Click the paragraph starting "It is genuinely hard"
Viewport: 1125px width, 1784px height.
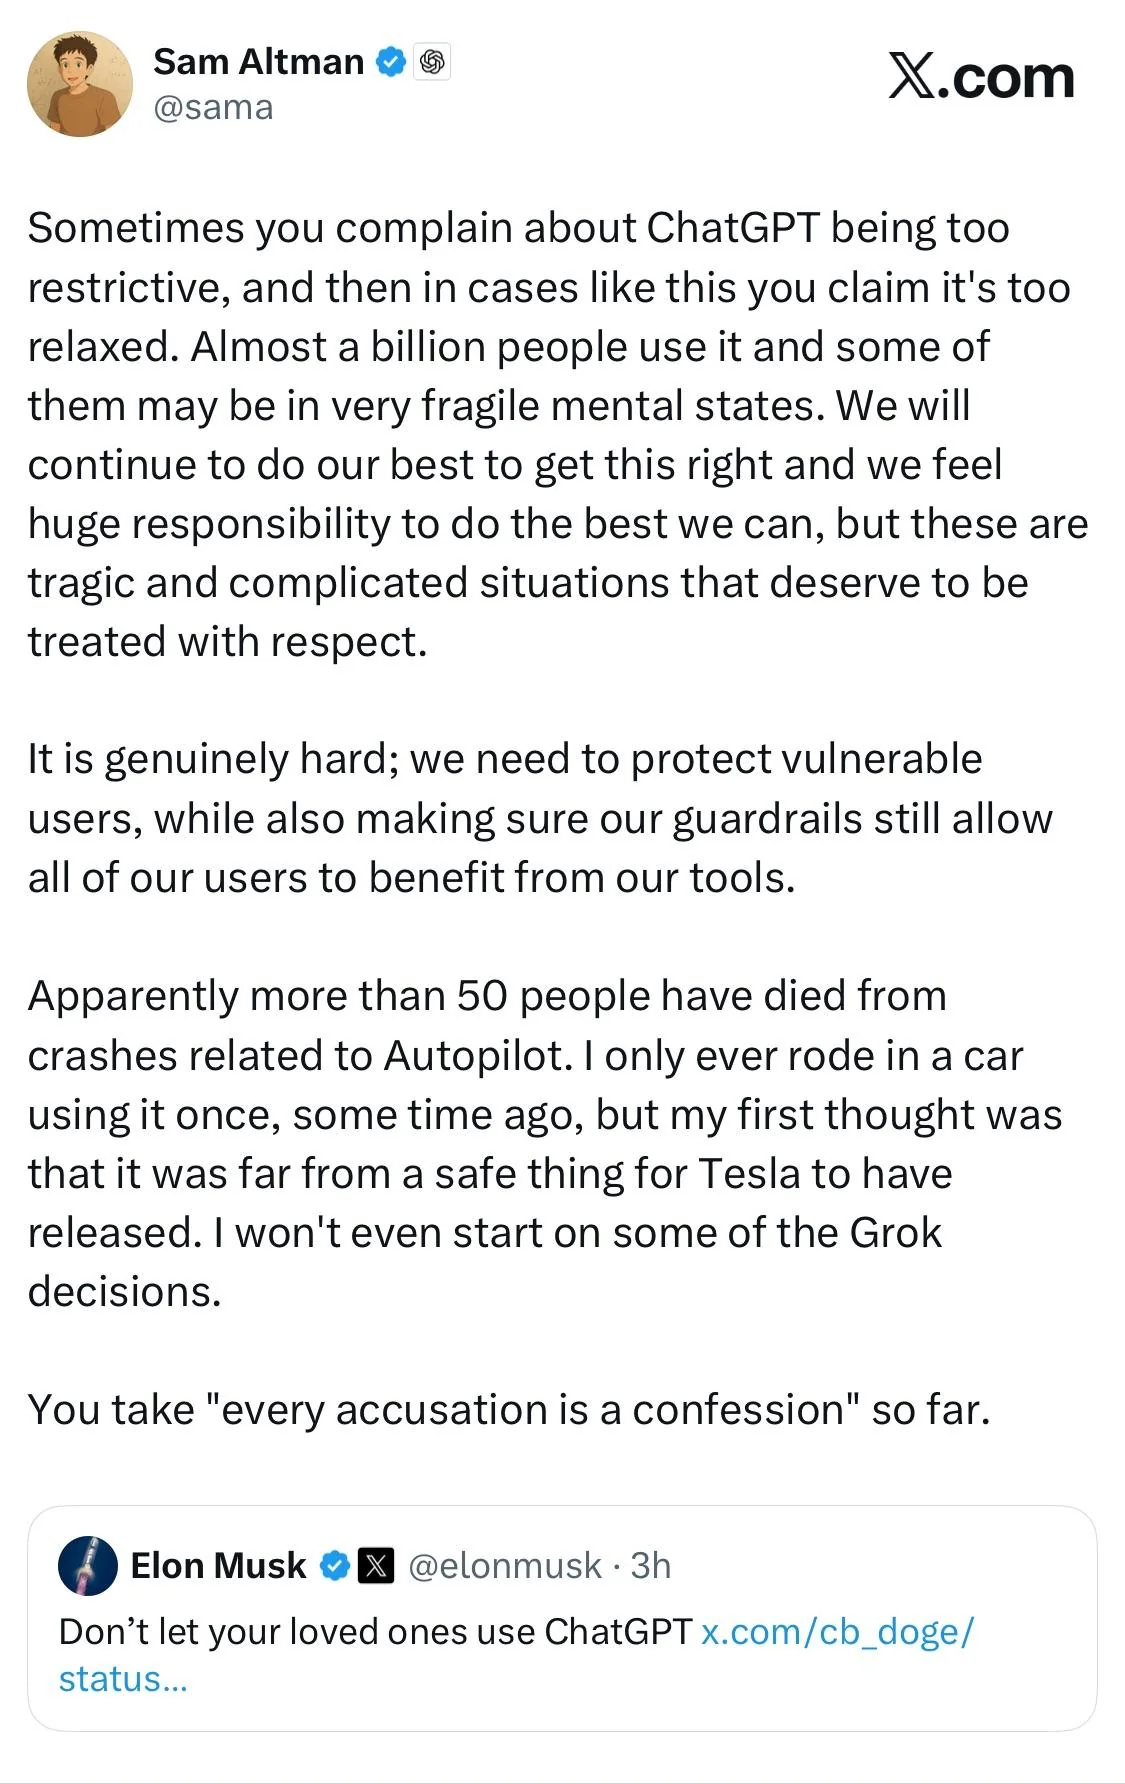(540, 818)
